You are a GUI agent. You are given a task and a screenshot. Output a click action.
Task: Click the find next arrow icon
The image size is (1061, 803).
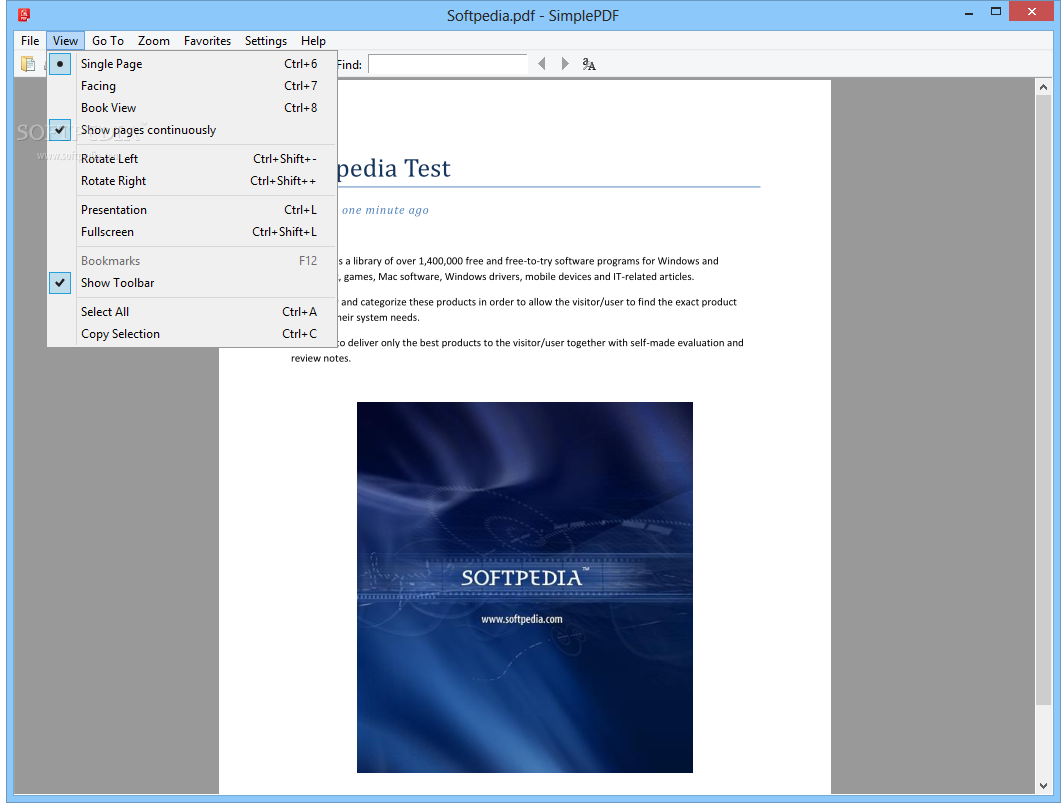(565, 64)
